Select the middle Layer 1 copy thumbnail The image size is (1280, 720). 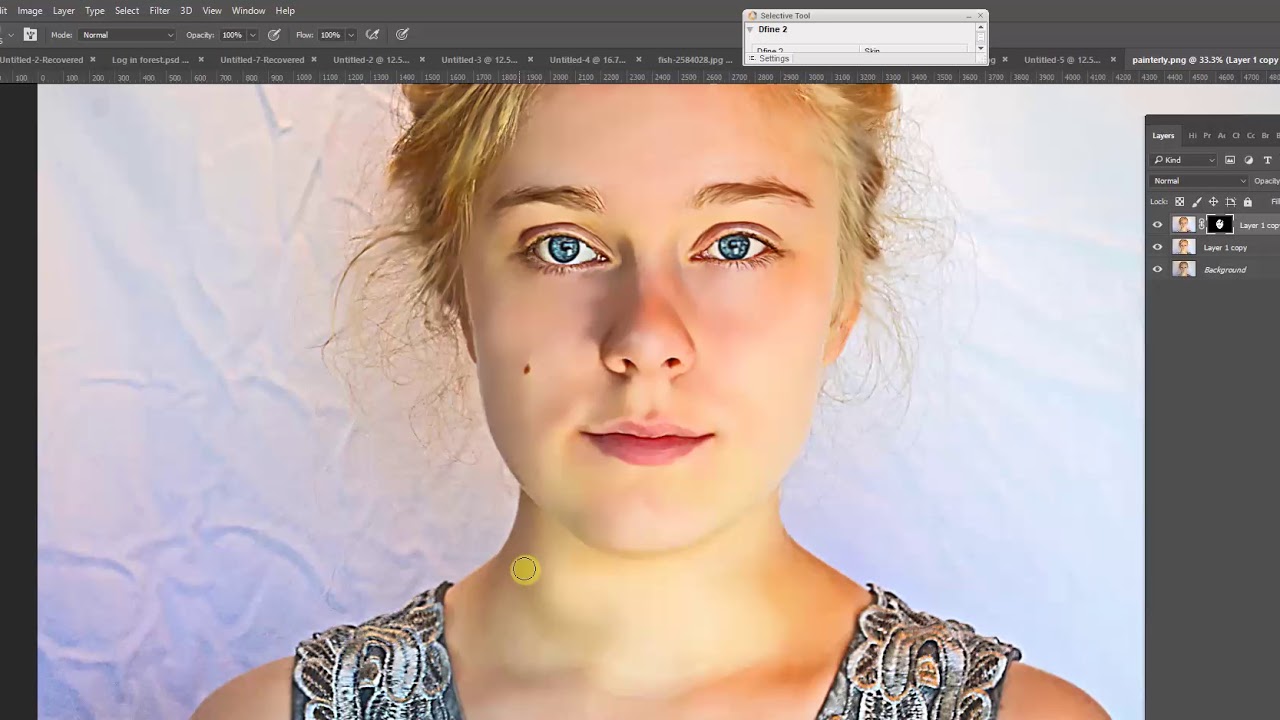pyautogui.click(x=1184, y=247)
